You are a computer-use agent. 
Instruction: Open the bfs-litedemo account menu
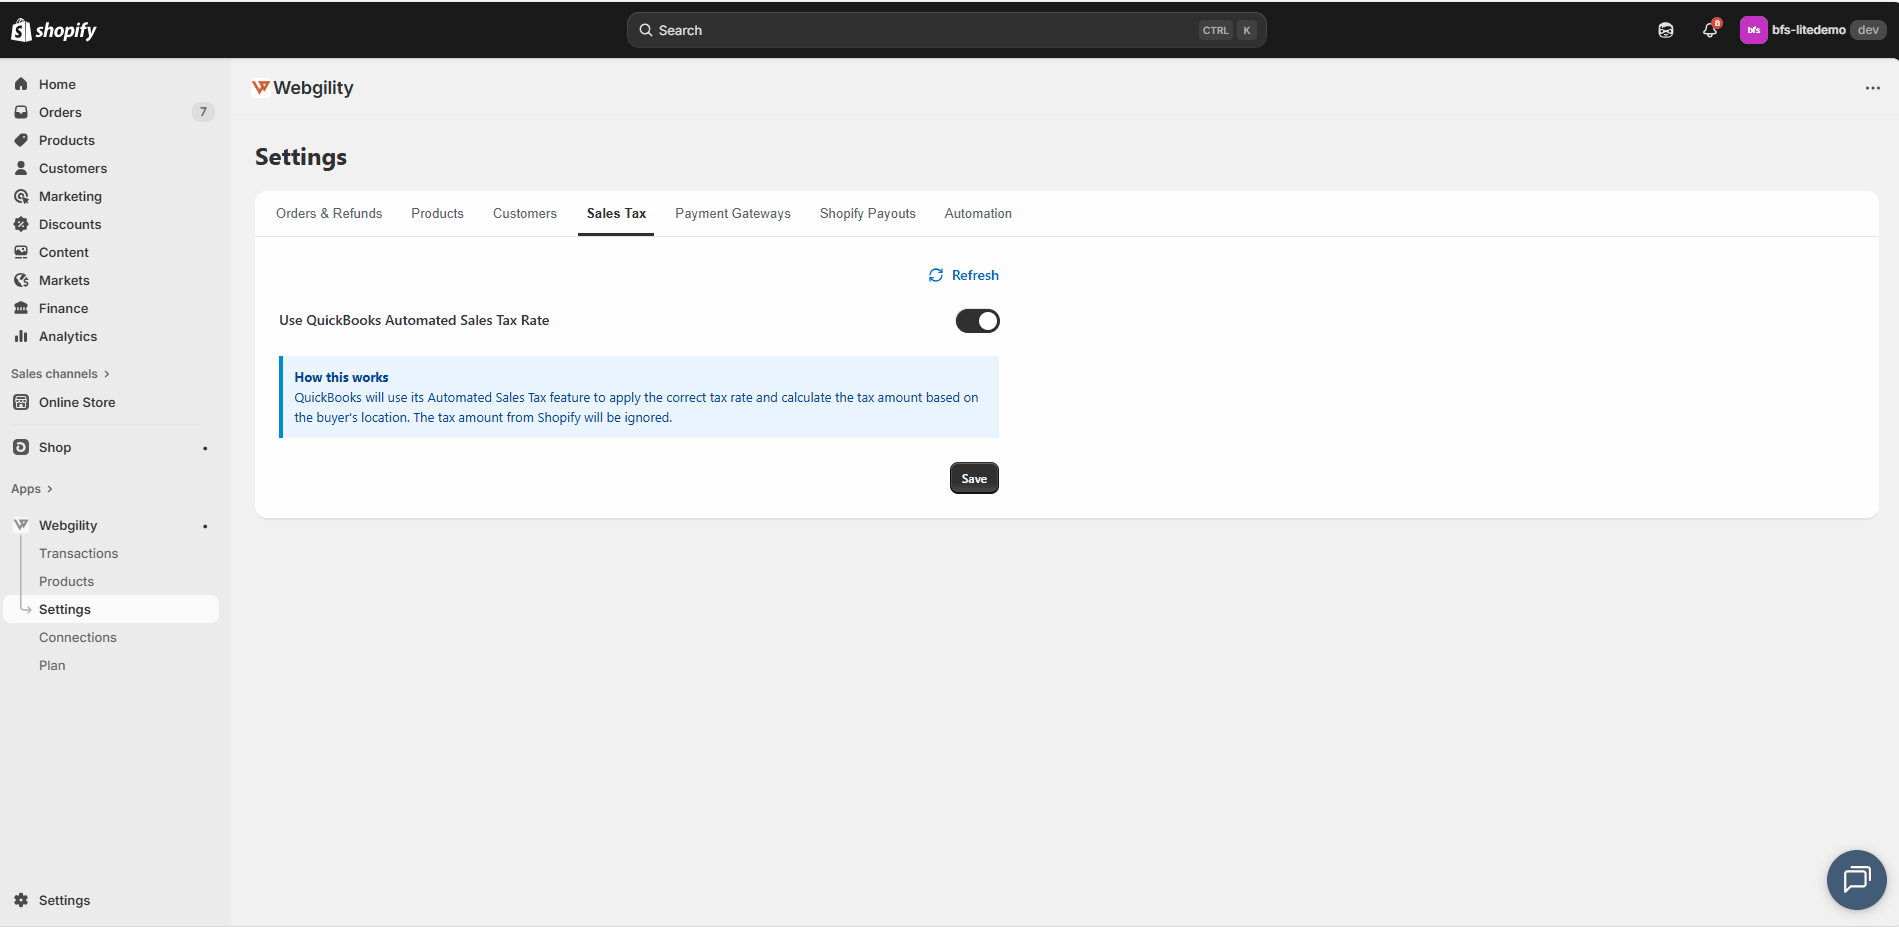(1814, 30)
